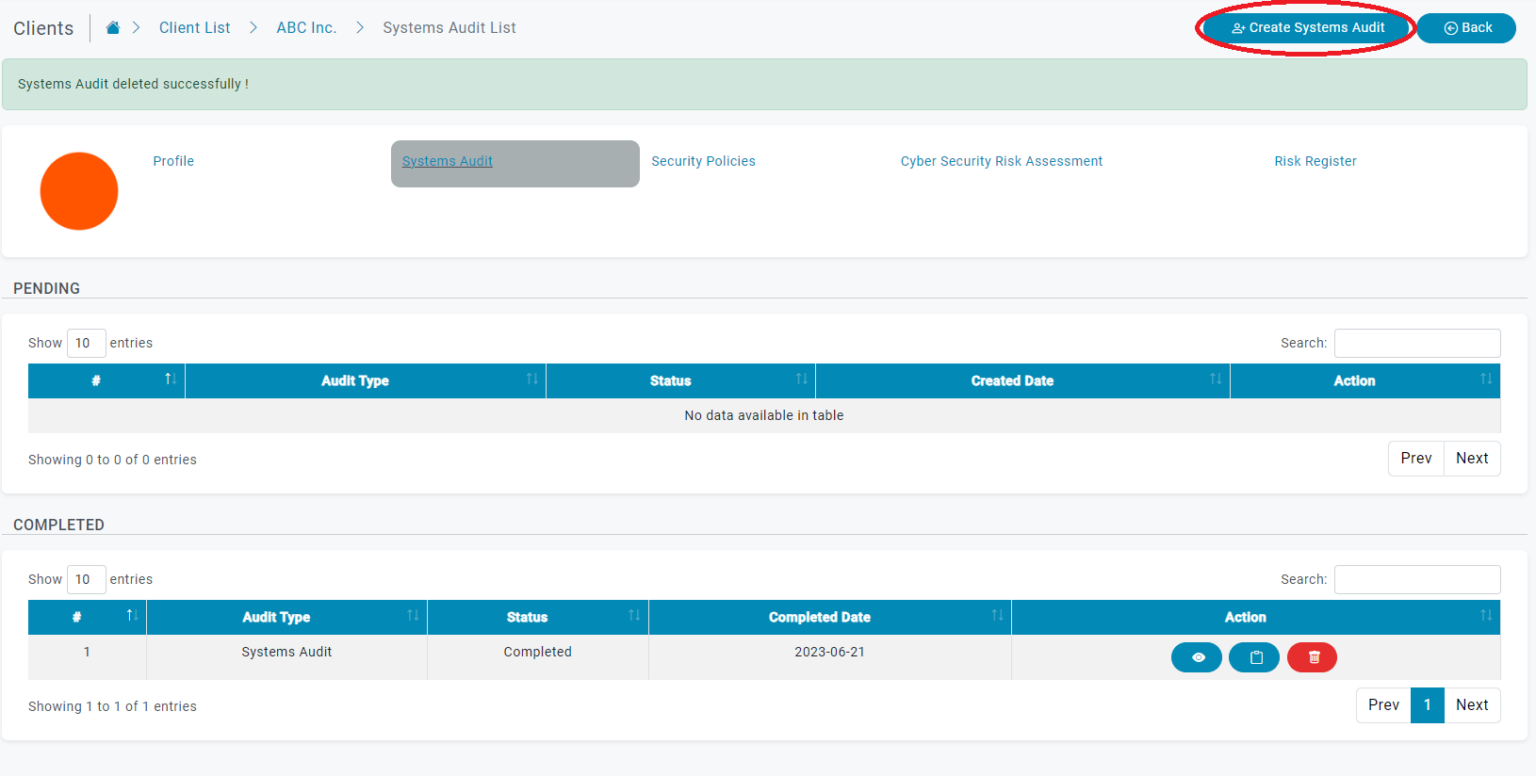The height and width of the screenshot is (776, 1536).
Task: Sort the Audit Type column in PENDING table
Action: point(530,380)
